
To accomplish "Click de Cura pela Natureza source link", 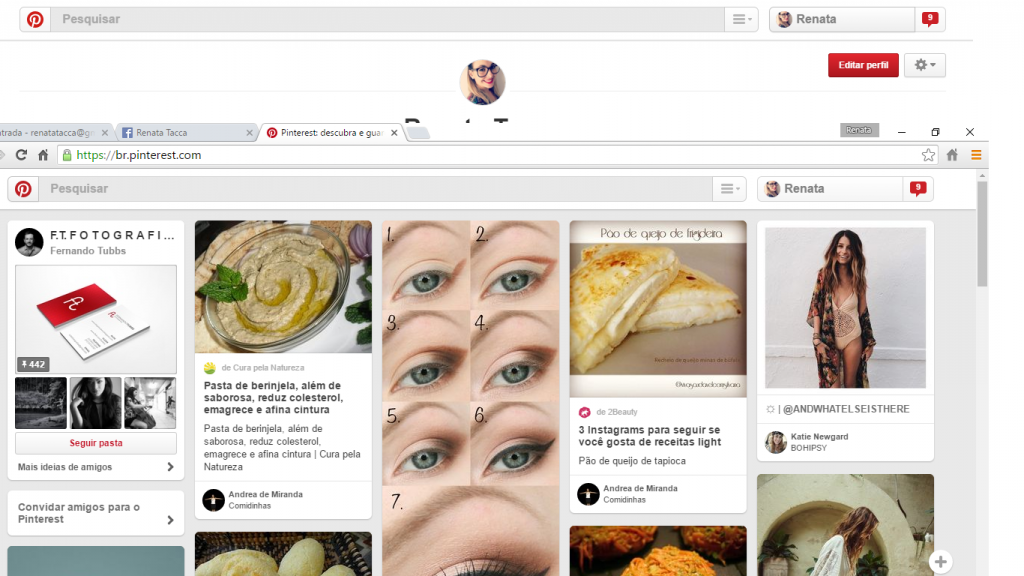I will pyautogui.click(x=263, y=368).
